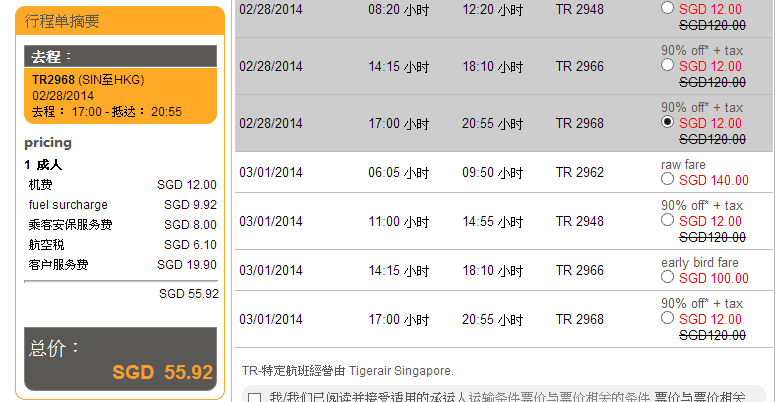Click the 客户服务费 SGD 19.90 line
The image size is (783, 402).
120,265
